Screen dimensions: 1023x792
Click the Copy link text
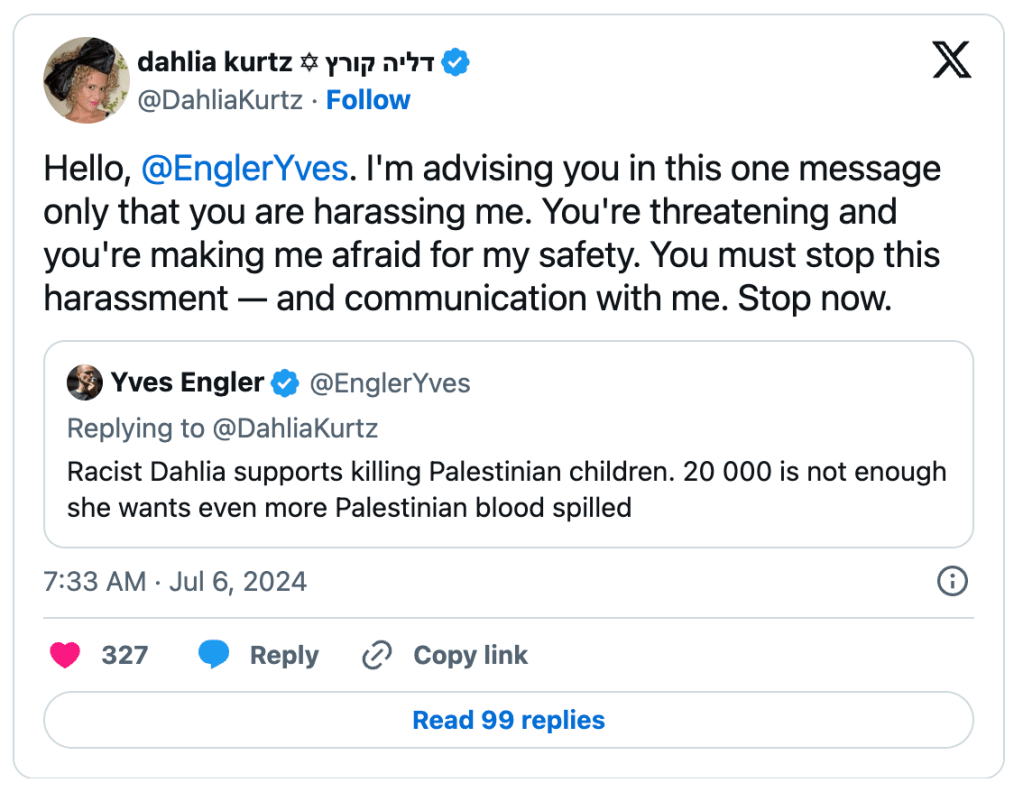(x=470, y=655)
